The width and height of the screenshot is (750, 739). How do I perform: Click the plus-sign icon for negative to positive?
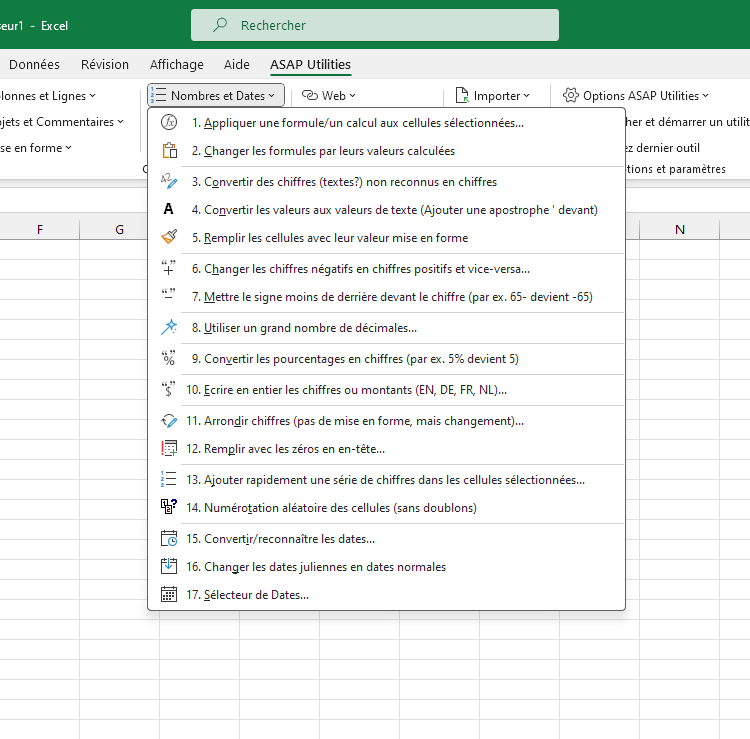168,268
